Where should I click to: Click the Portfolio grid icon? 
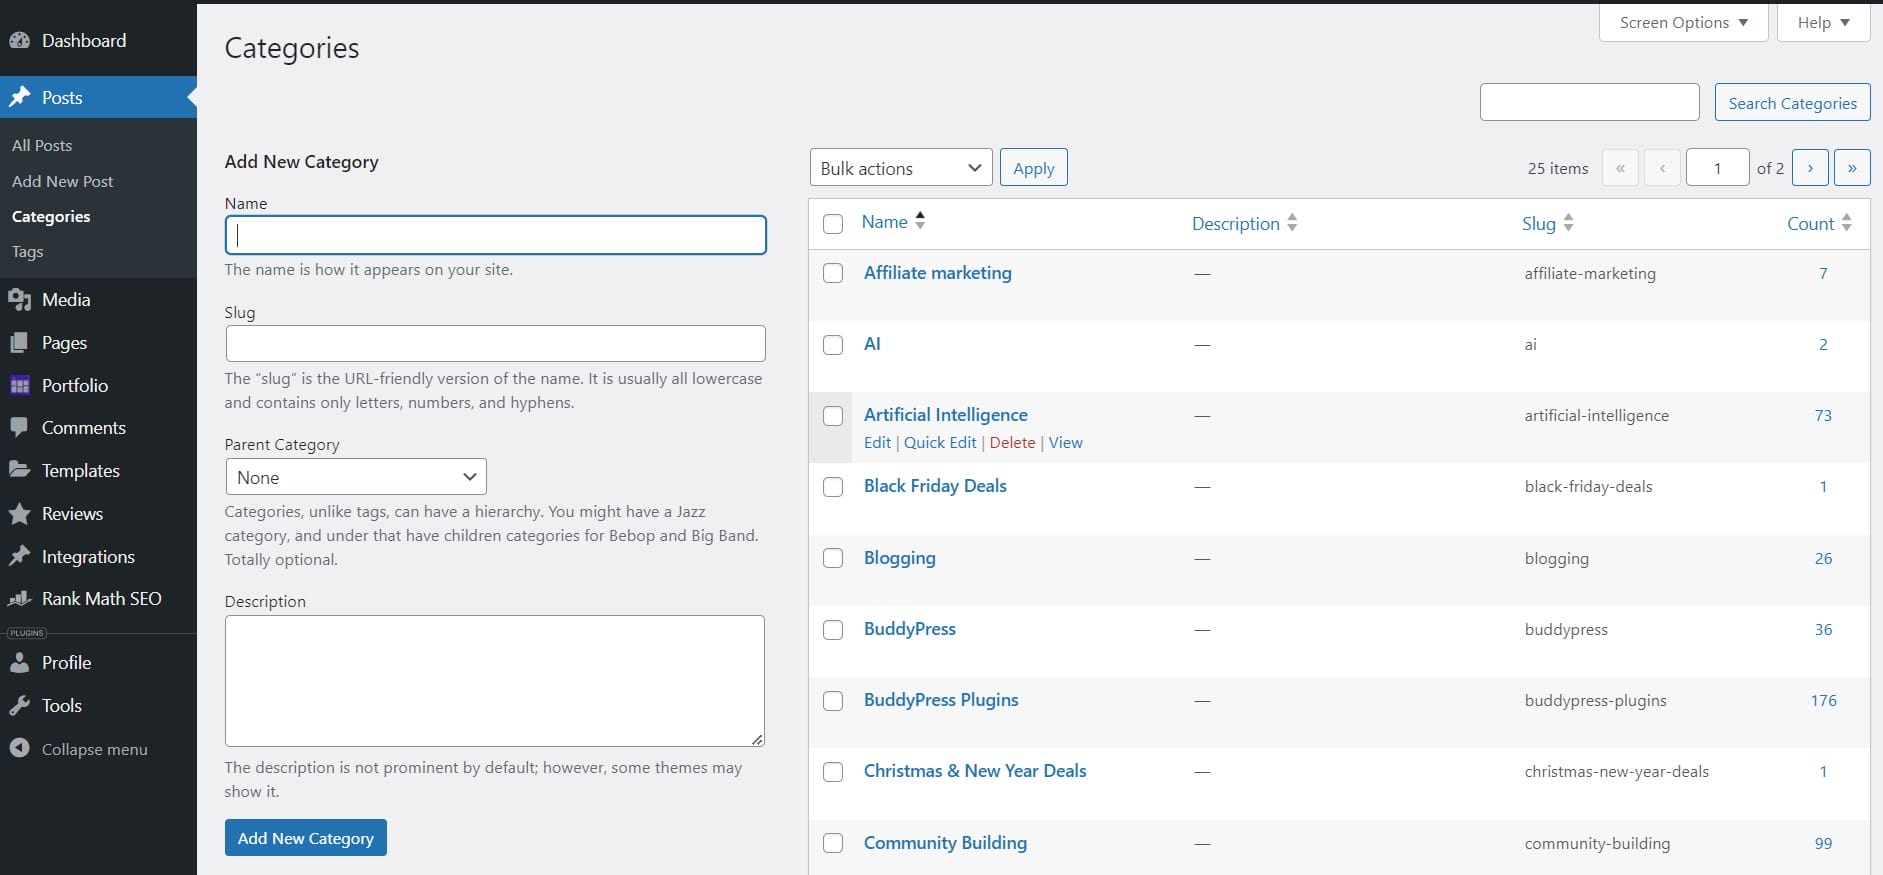(20, 386)
